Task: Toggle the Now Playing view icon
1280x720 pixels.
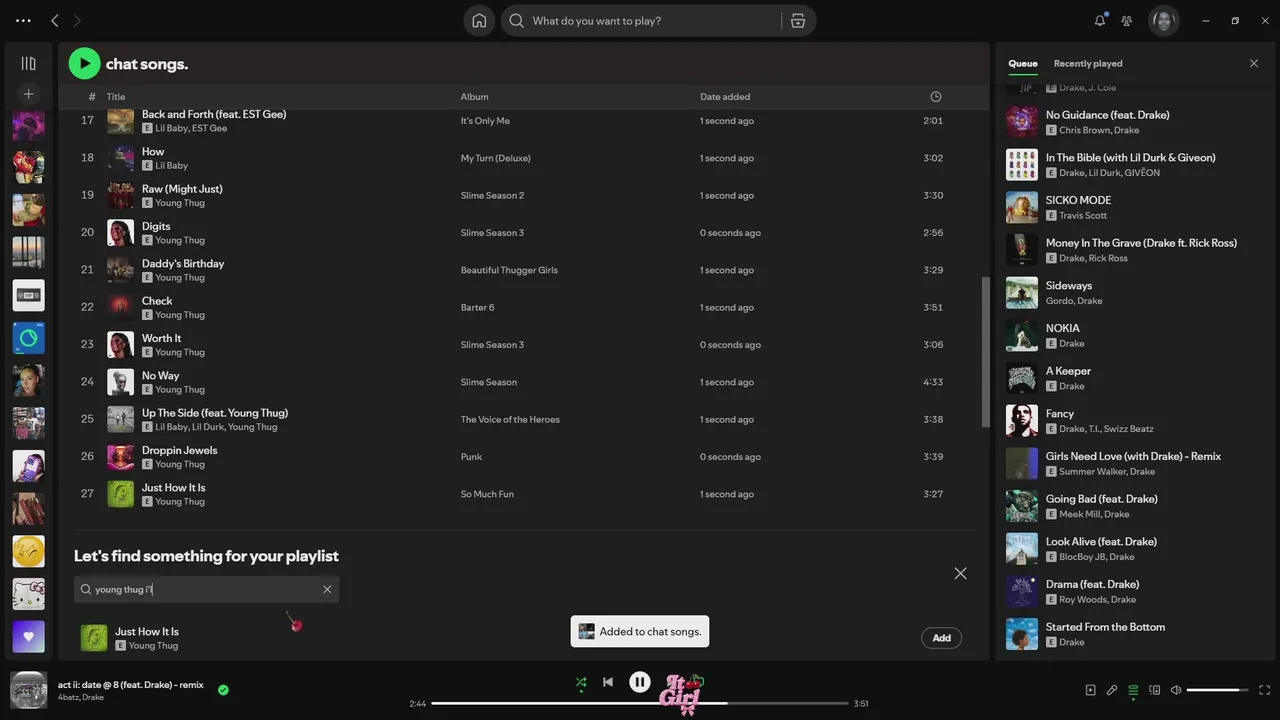Action: tap(1090, 690)
